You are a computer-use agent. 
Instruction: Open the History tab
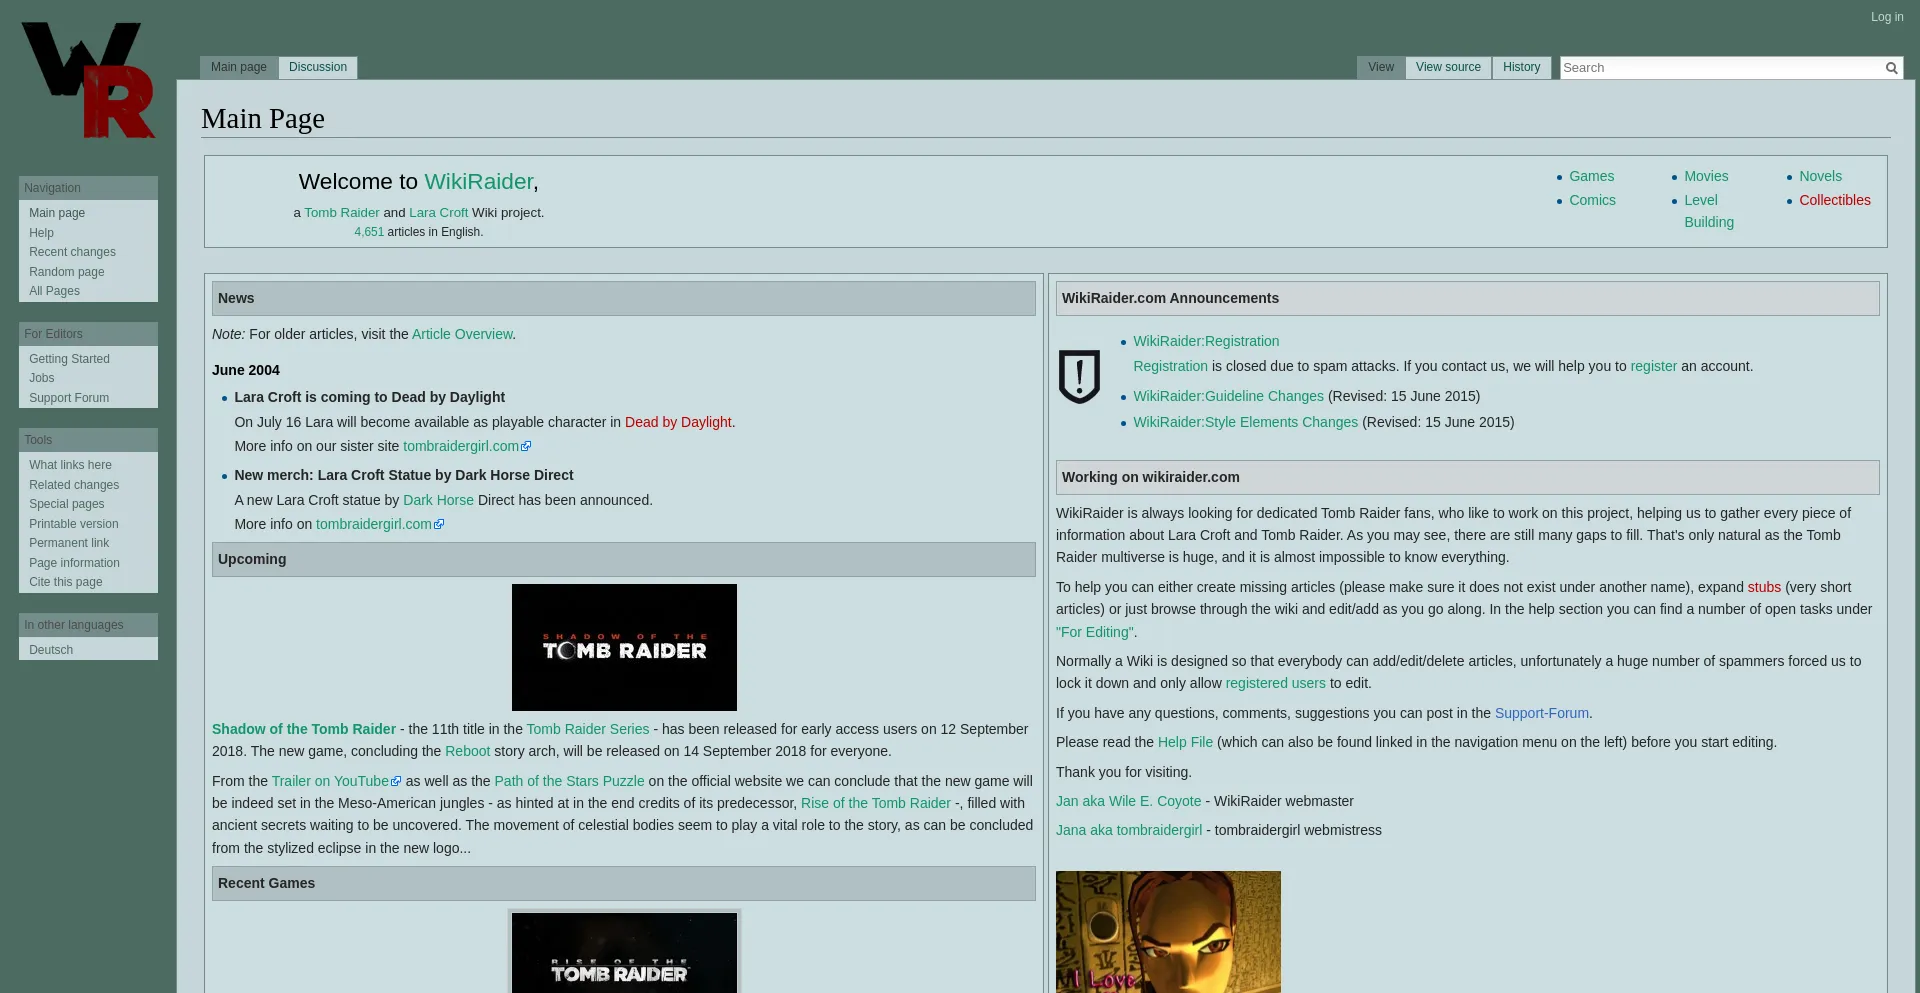[1521, 67]
